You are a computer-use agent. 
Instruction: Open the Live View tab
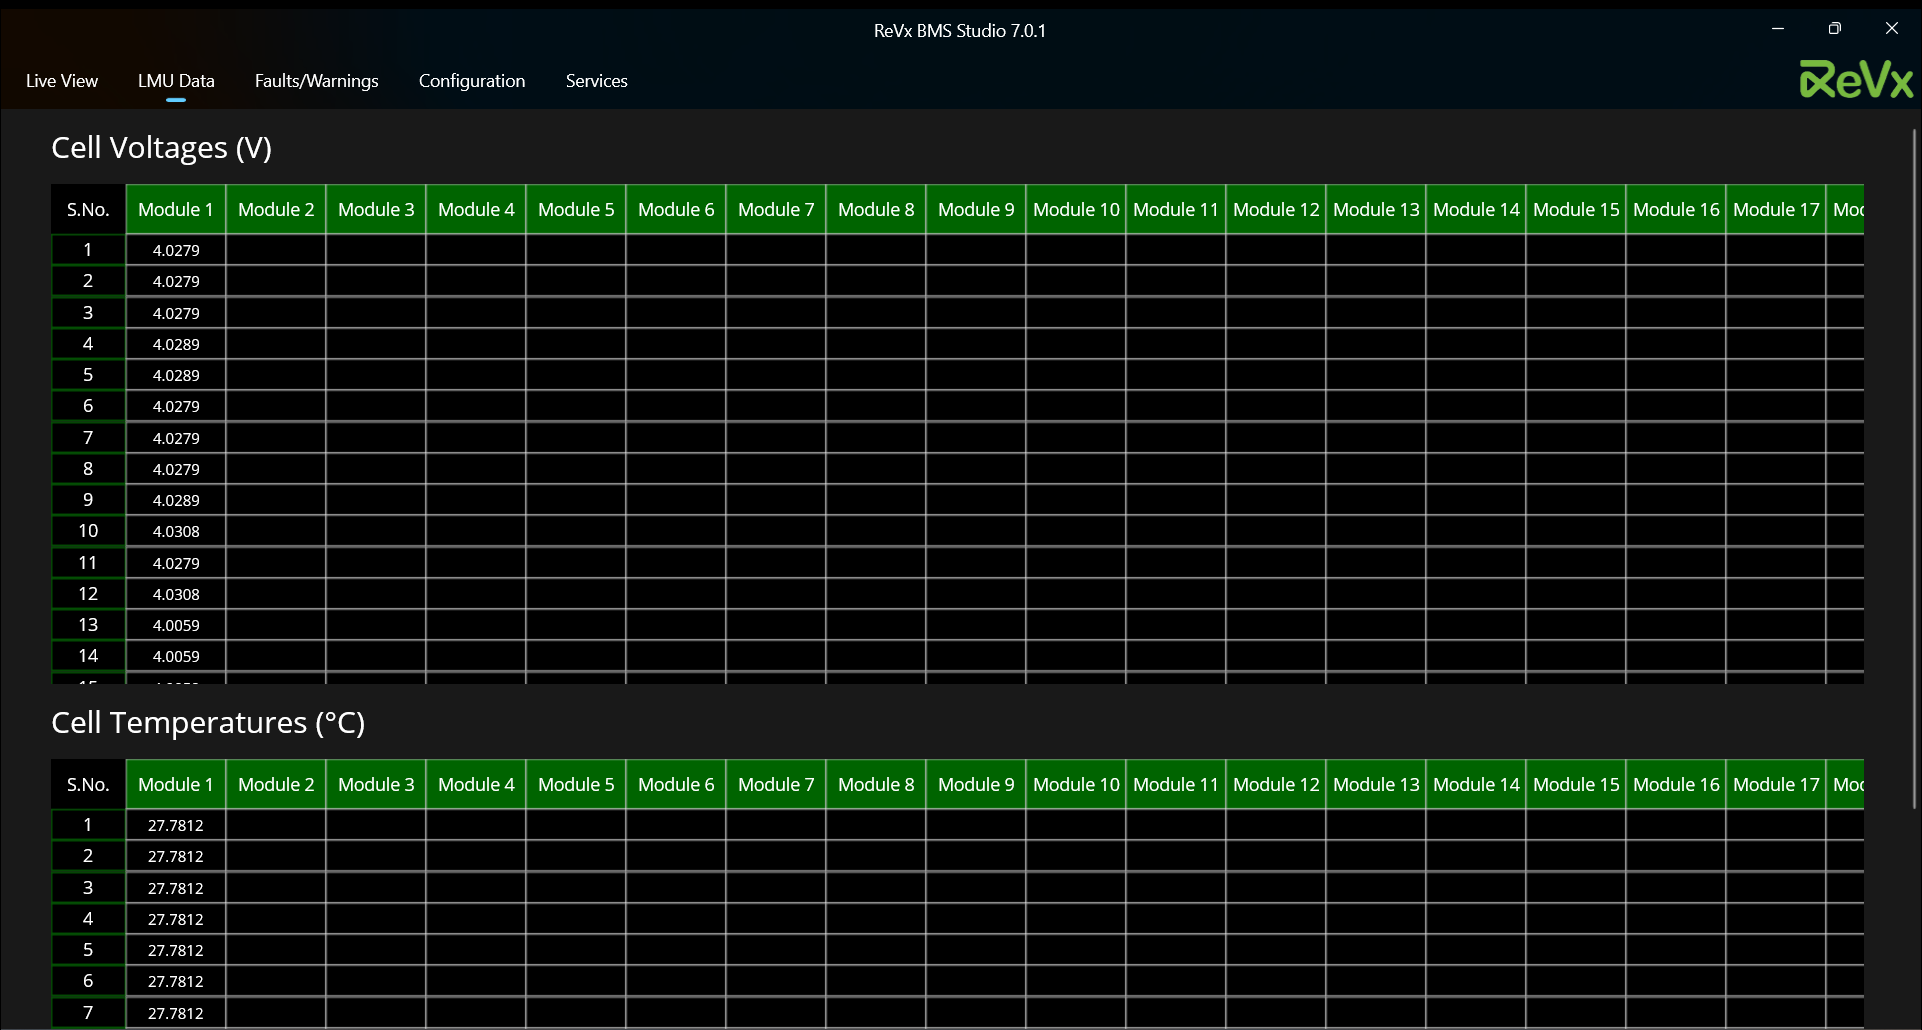(62, 81)
